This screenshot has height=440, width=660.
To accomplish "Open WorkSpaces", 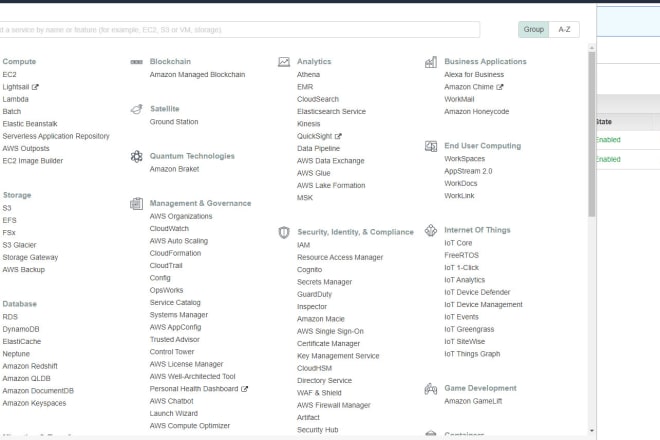I will (465, 159).
